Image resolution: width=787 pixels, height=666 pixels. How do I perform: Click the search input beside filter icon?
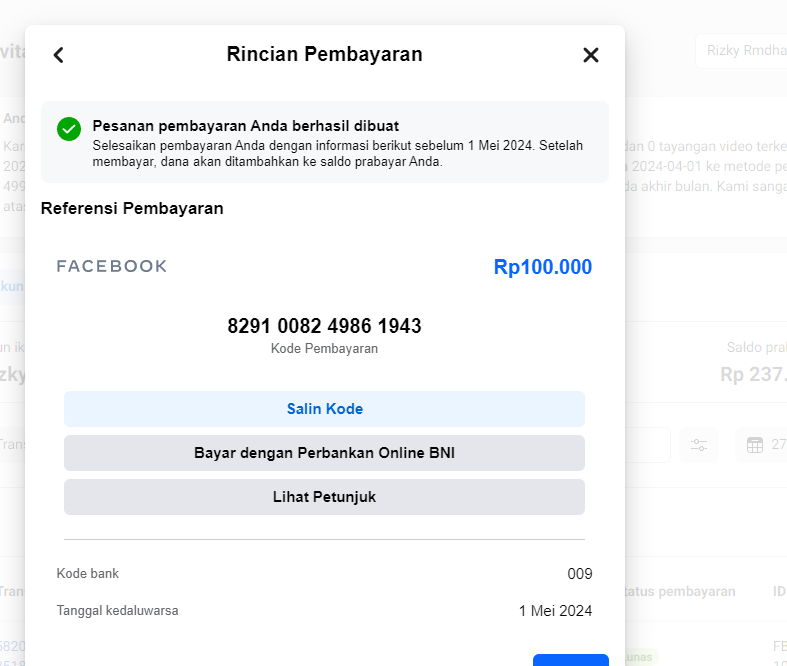[648, 445]
